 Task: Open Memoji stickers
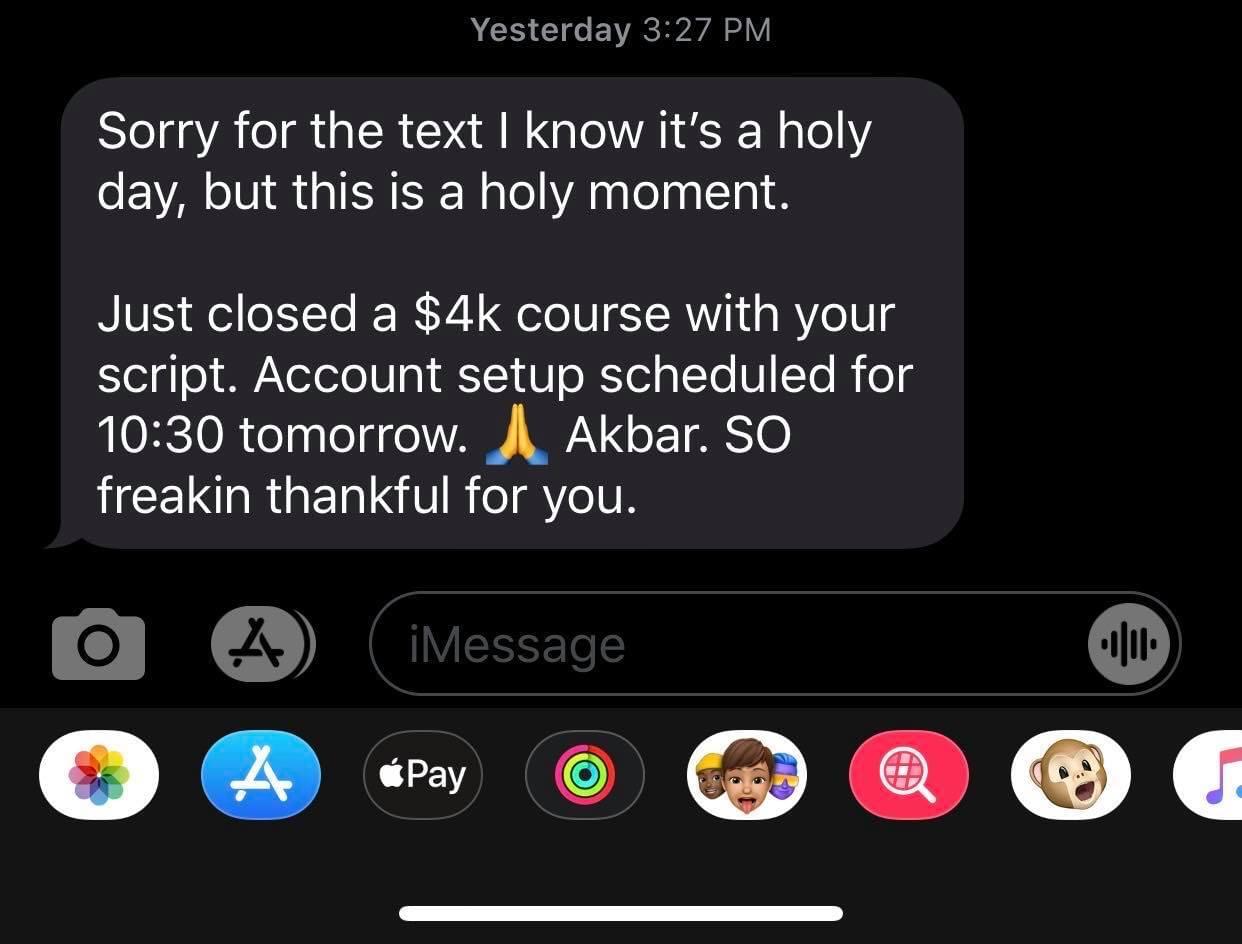[747, 775]
